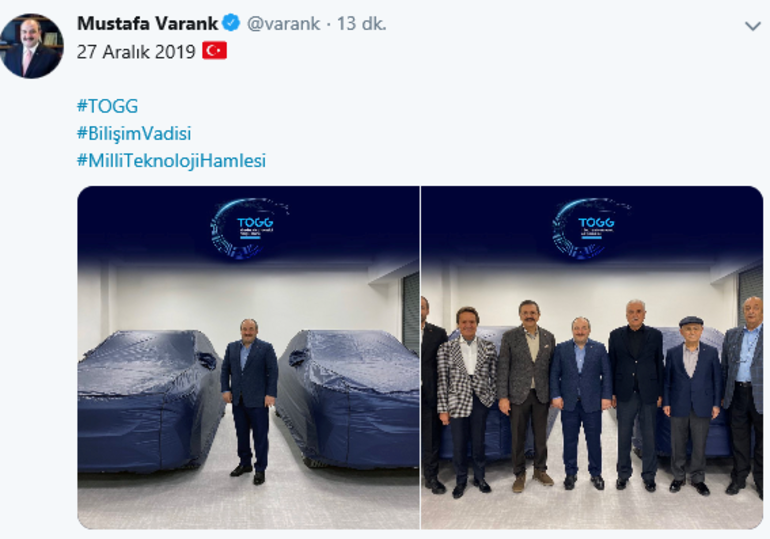Open the #BilişimVadisi hashtag
This screenshot has height=539, width=770.
coord(134,133)
